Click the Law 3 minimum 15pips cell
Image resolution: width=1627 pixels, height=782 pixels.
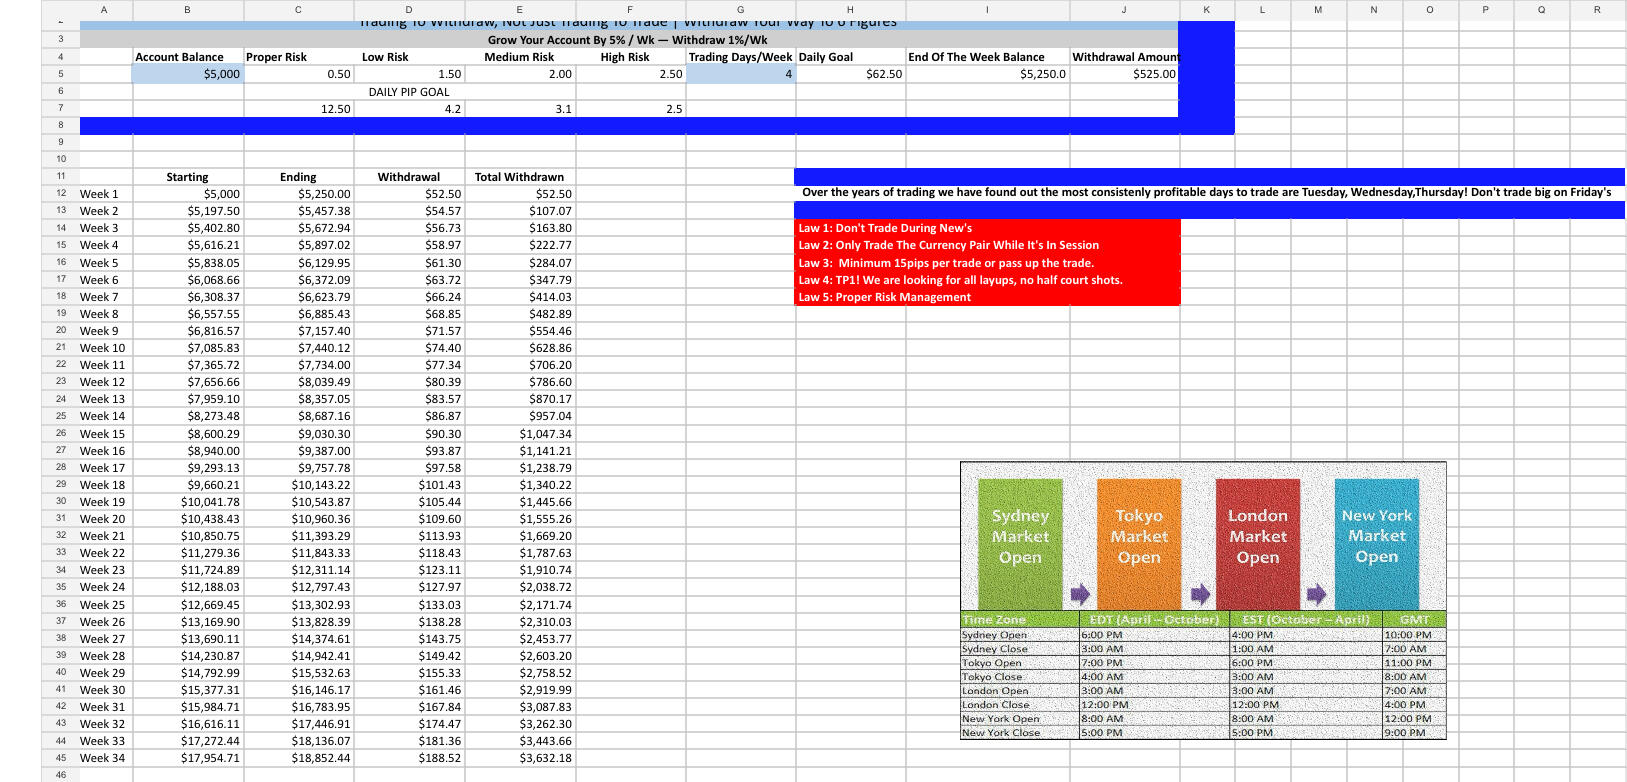pos(987,263)
